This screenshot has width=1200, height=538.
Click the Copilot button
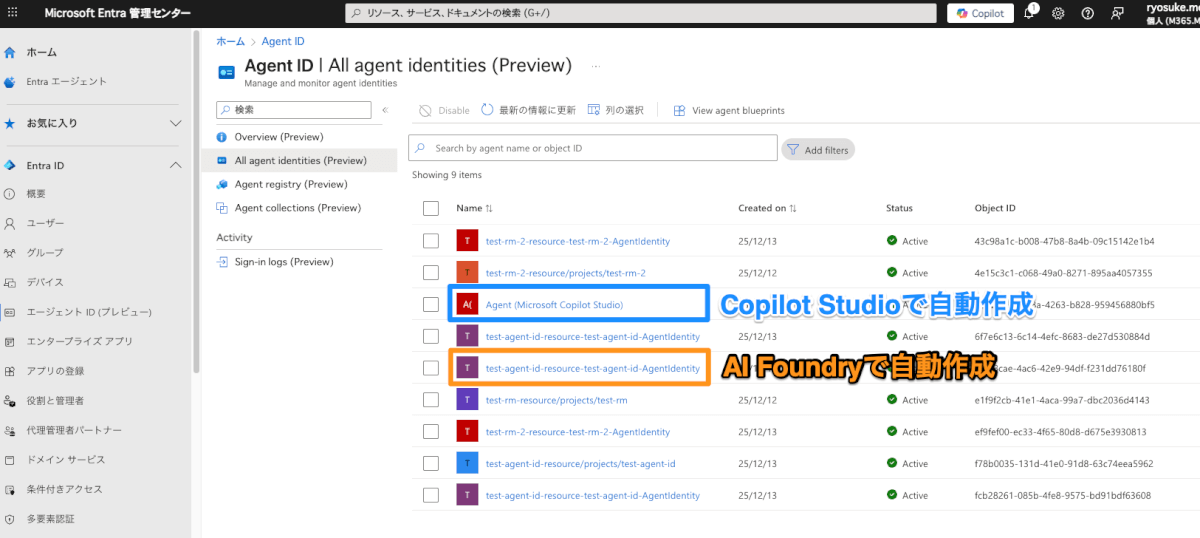coord(981,13)
